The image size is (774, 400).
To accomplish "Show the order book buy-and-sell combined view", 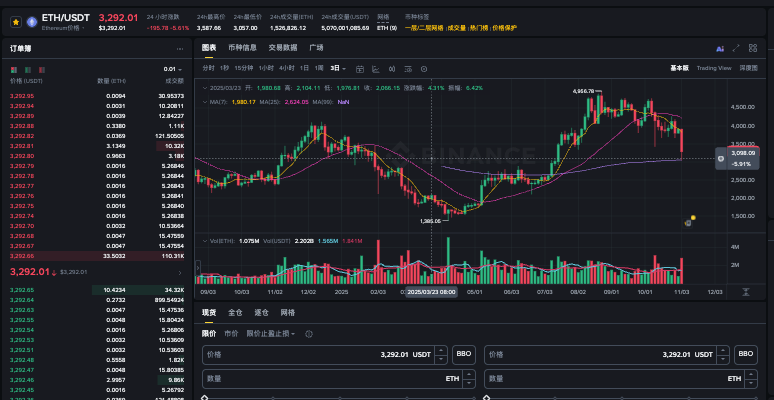I will click(13, 68).
